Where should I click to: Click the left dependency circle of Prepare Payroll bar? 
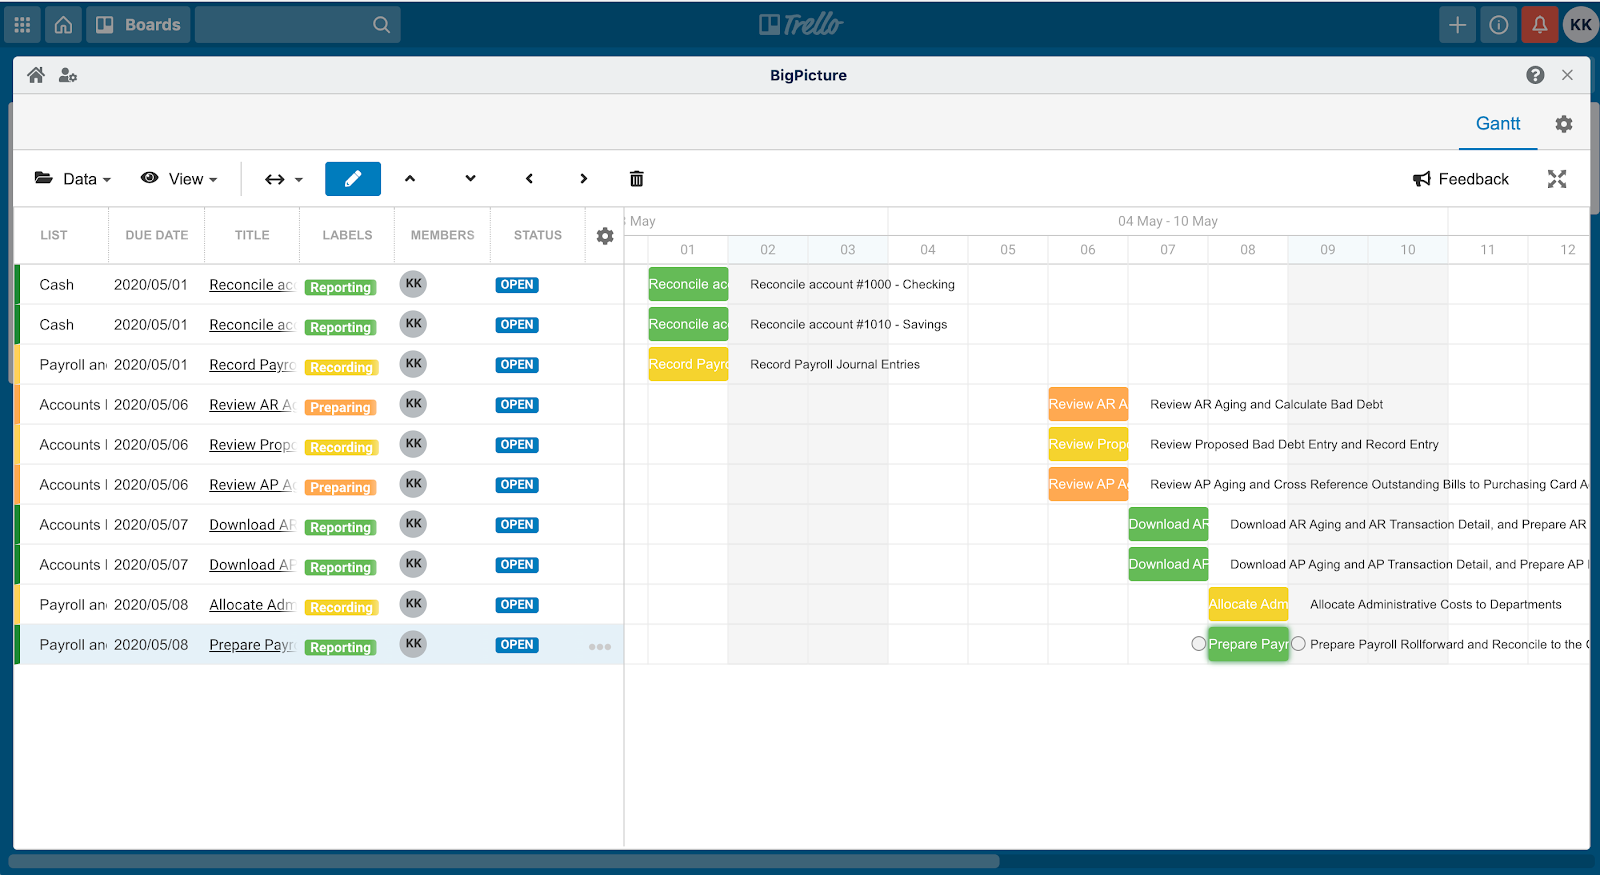1198,644
